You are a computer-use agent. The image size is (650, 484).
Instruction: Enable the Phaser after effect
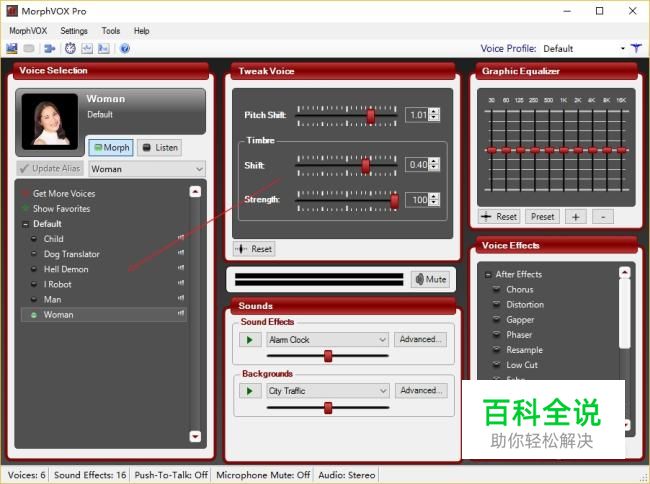496,334
